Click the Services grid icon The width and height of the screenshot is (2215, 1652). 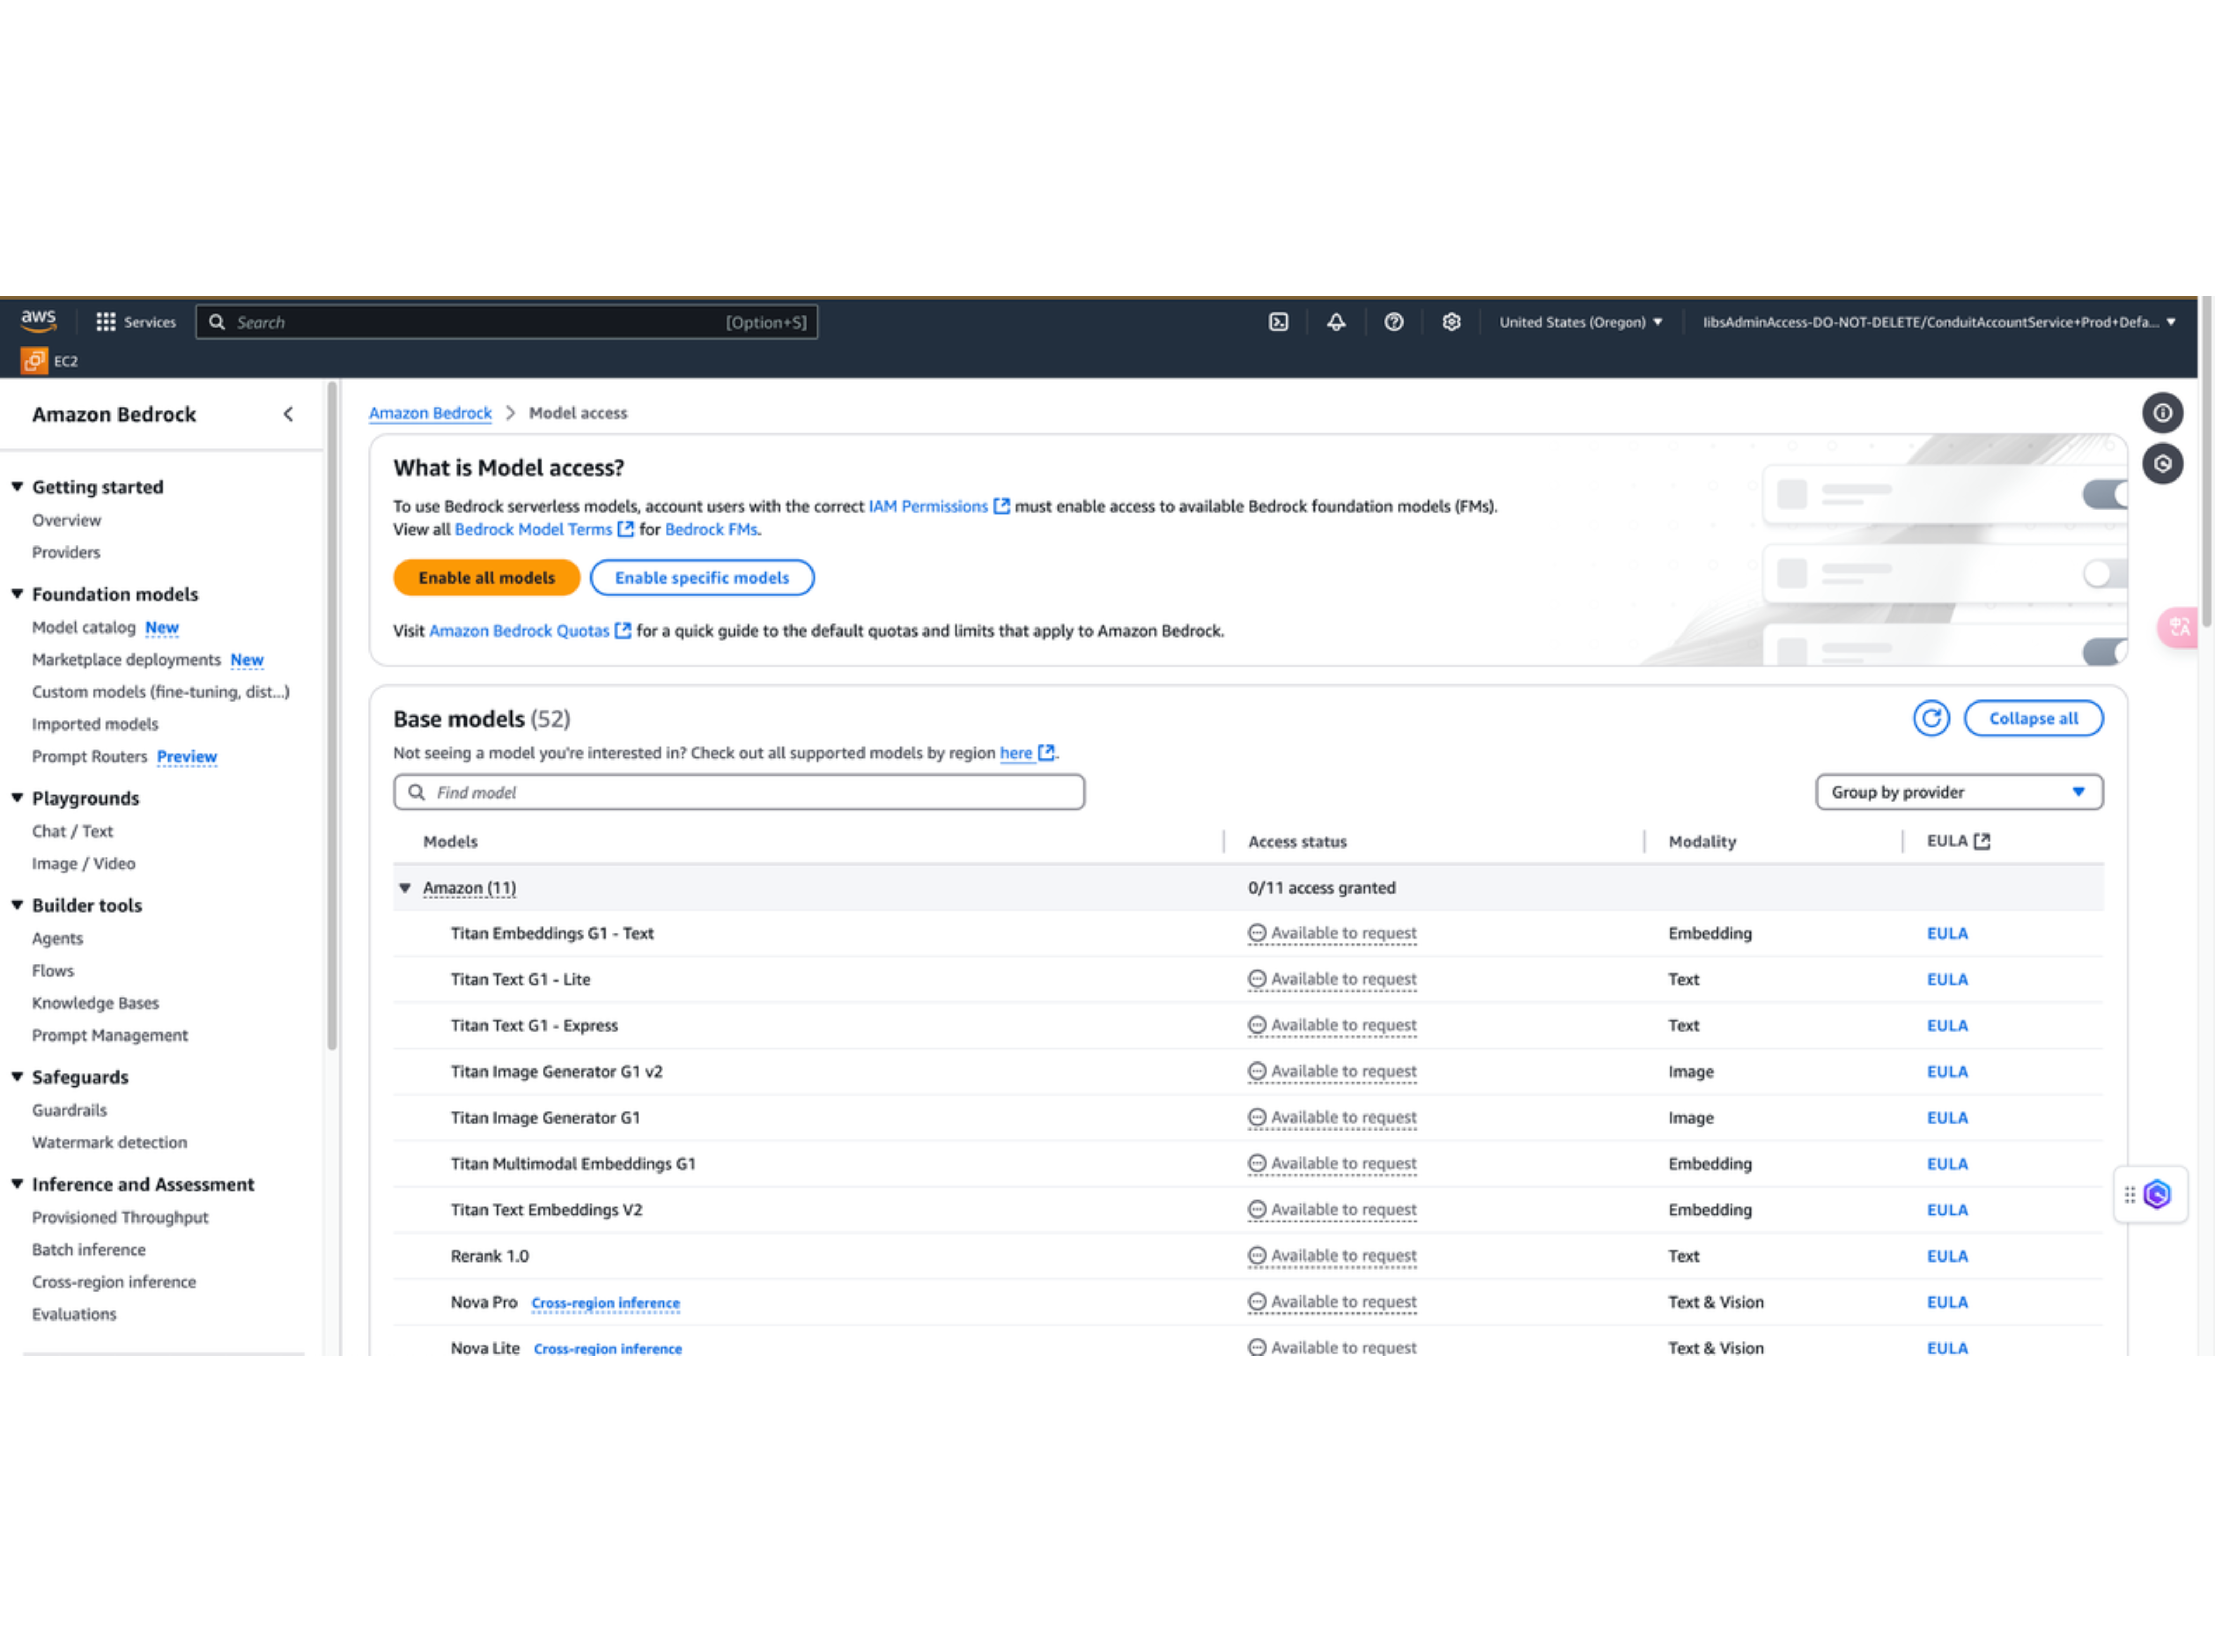(106, 322)
